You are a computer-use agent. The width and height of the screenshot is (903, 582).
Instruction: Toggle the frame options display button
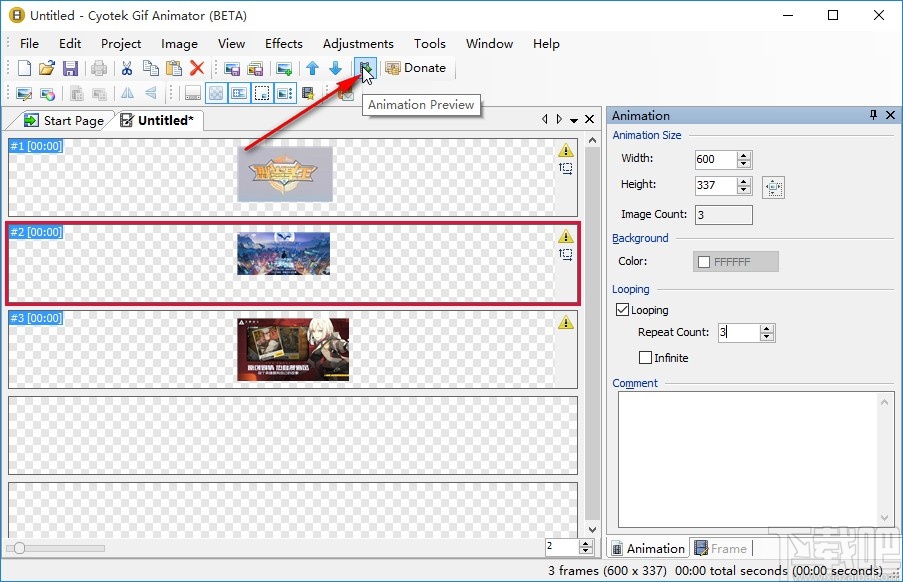(285, 93)
